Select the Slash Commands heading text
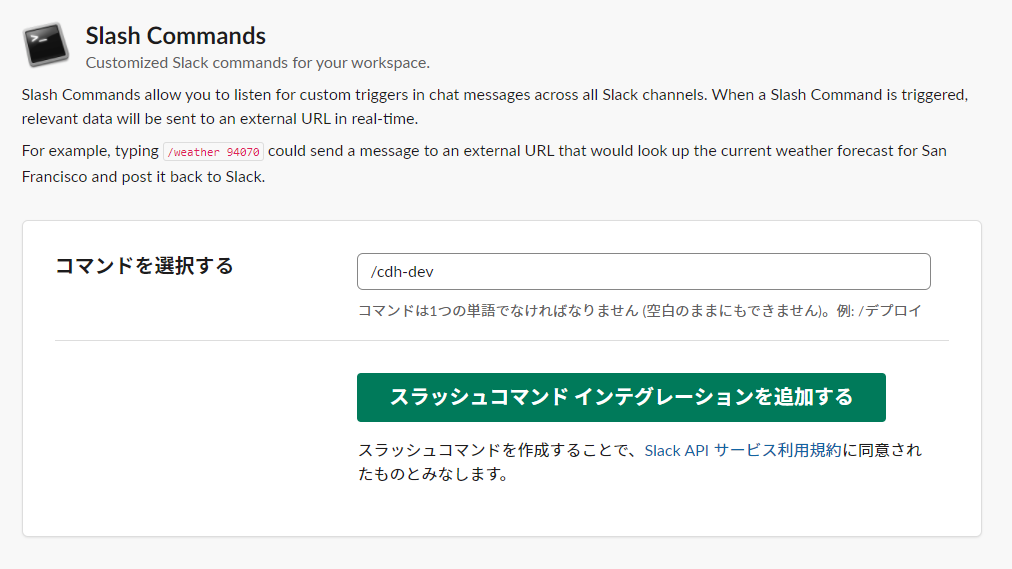Image resolution: width=1012 pixels, height=569 pixels. coord(176,35)
